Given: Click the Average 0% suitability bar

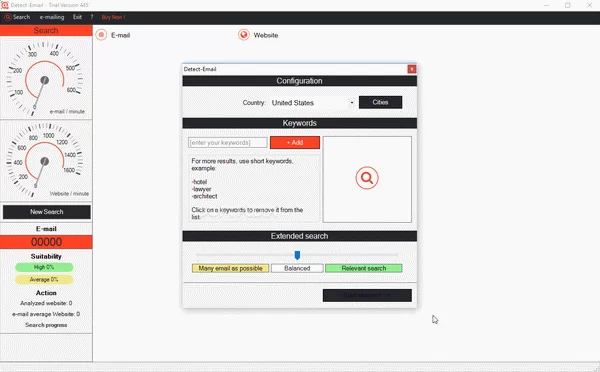Looking at the screenshot, I should [44, 279].
